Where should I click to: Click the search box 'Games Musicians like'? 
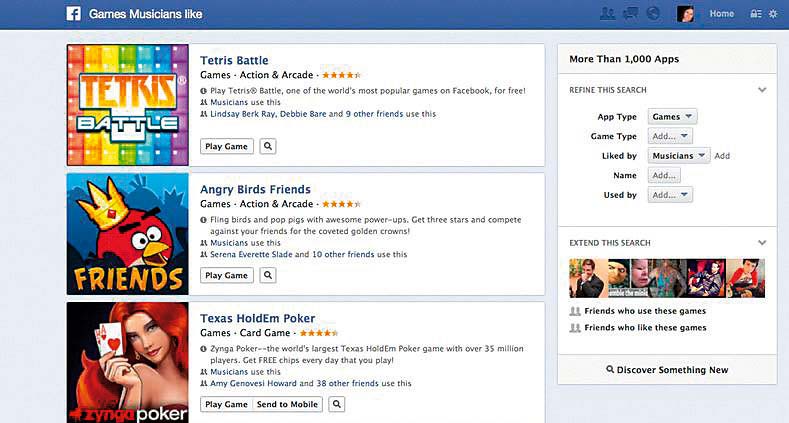tap(145, 14)
